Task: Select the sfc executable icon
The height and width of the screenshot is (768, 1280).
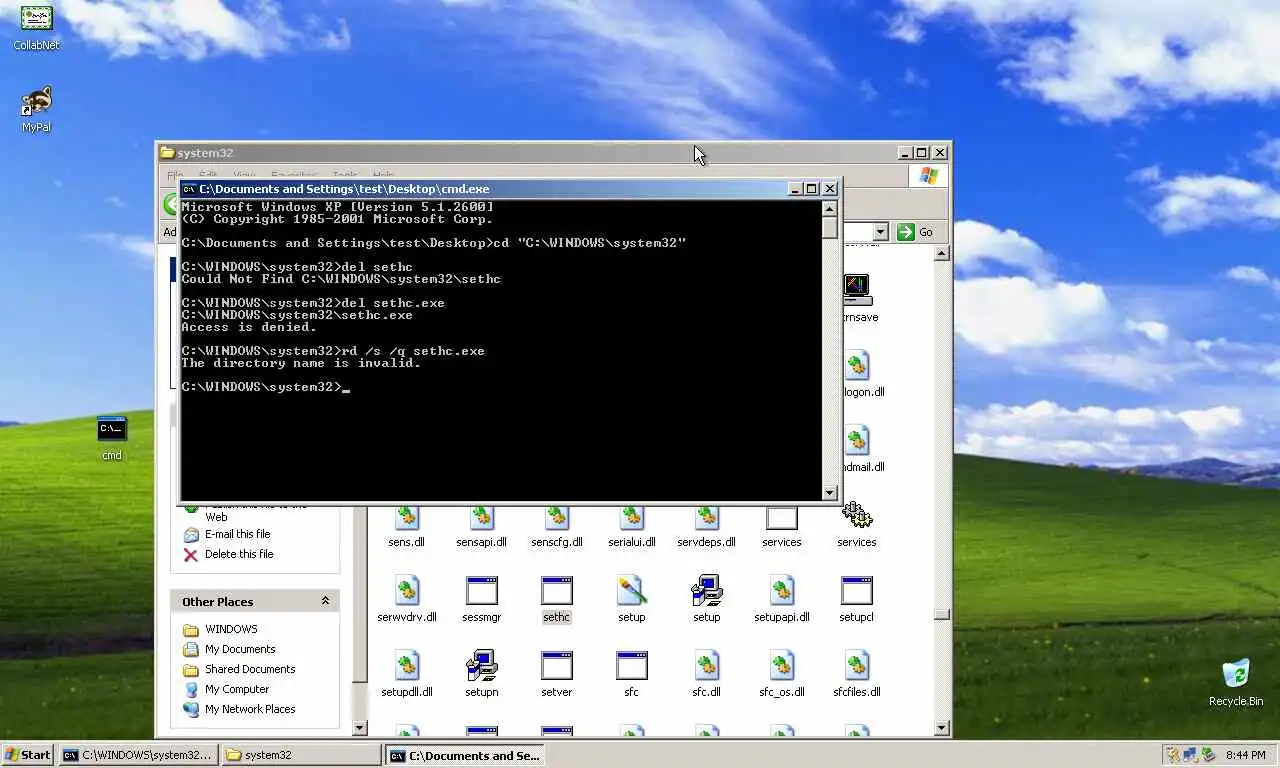Action: point(632,674)
